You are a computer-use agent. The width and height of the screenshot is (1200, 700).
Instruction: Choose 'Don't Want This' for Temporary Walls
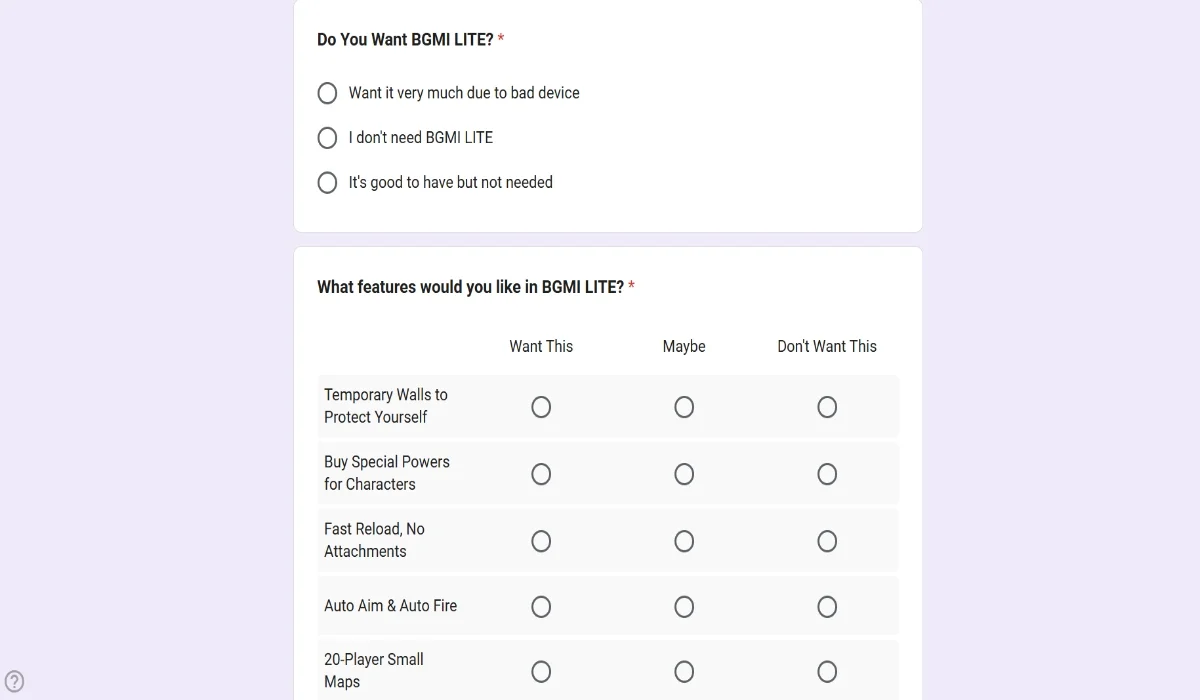point(827,407)
